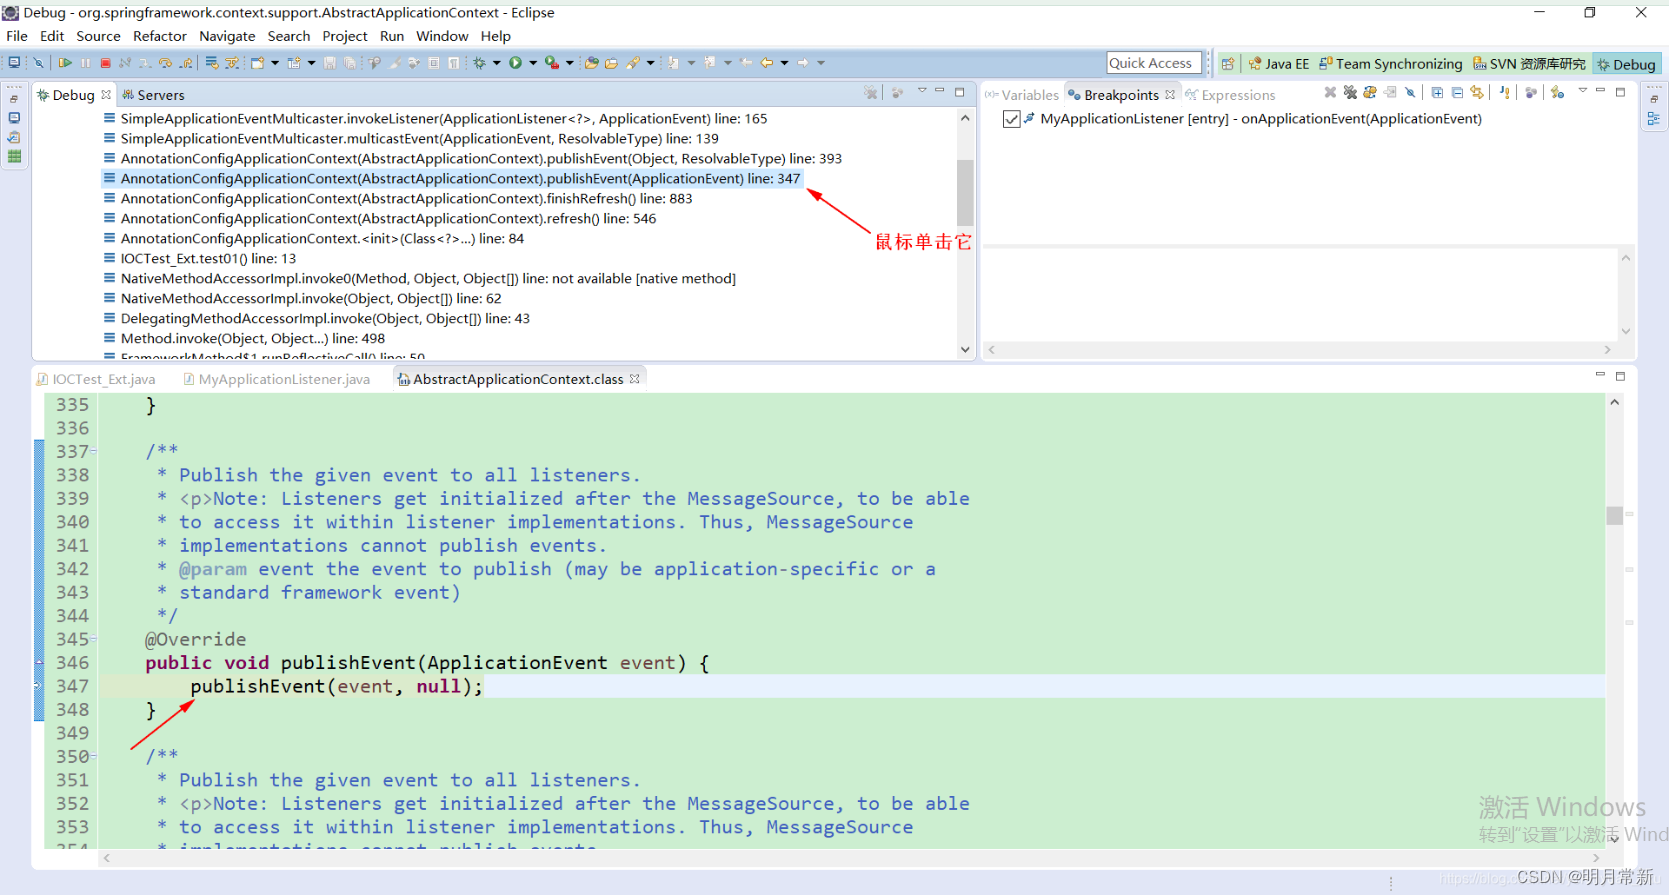
Task: Open the IOCTest_Ext.java editor tab
Action: (96, 379)
